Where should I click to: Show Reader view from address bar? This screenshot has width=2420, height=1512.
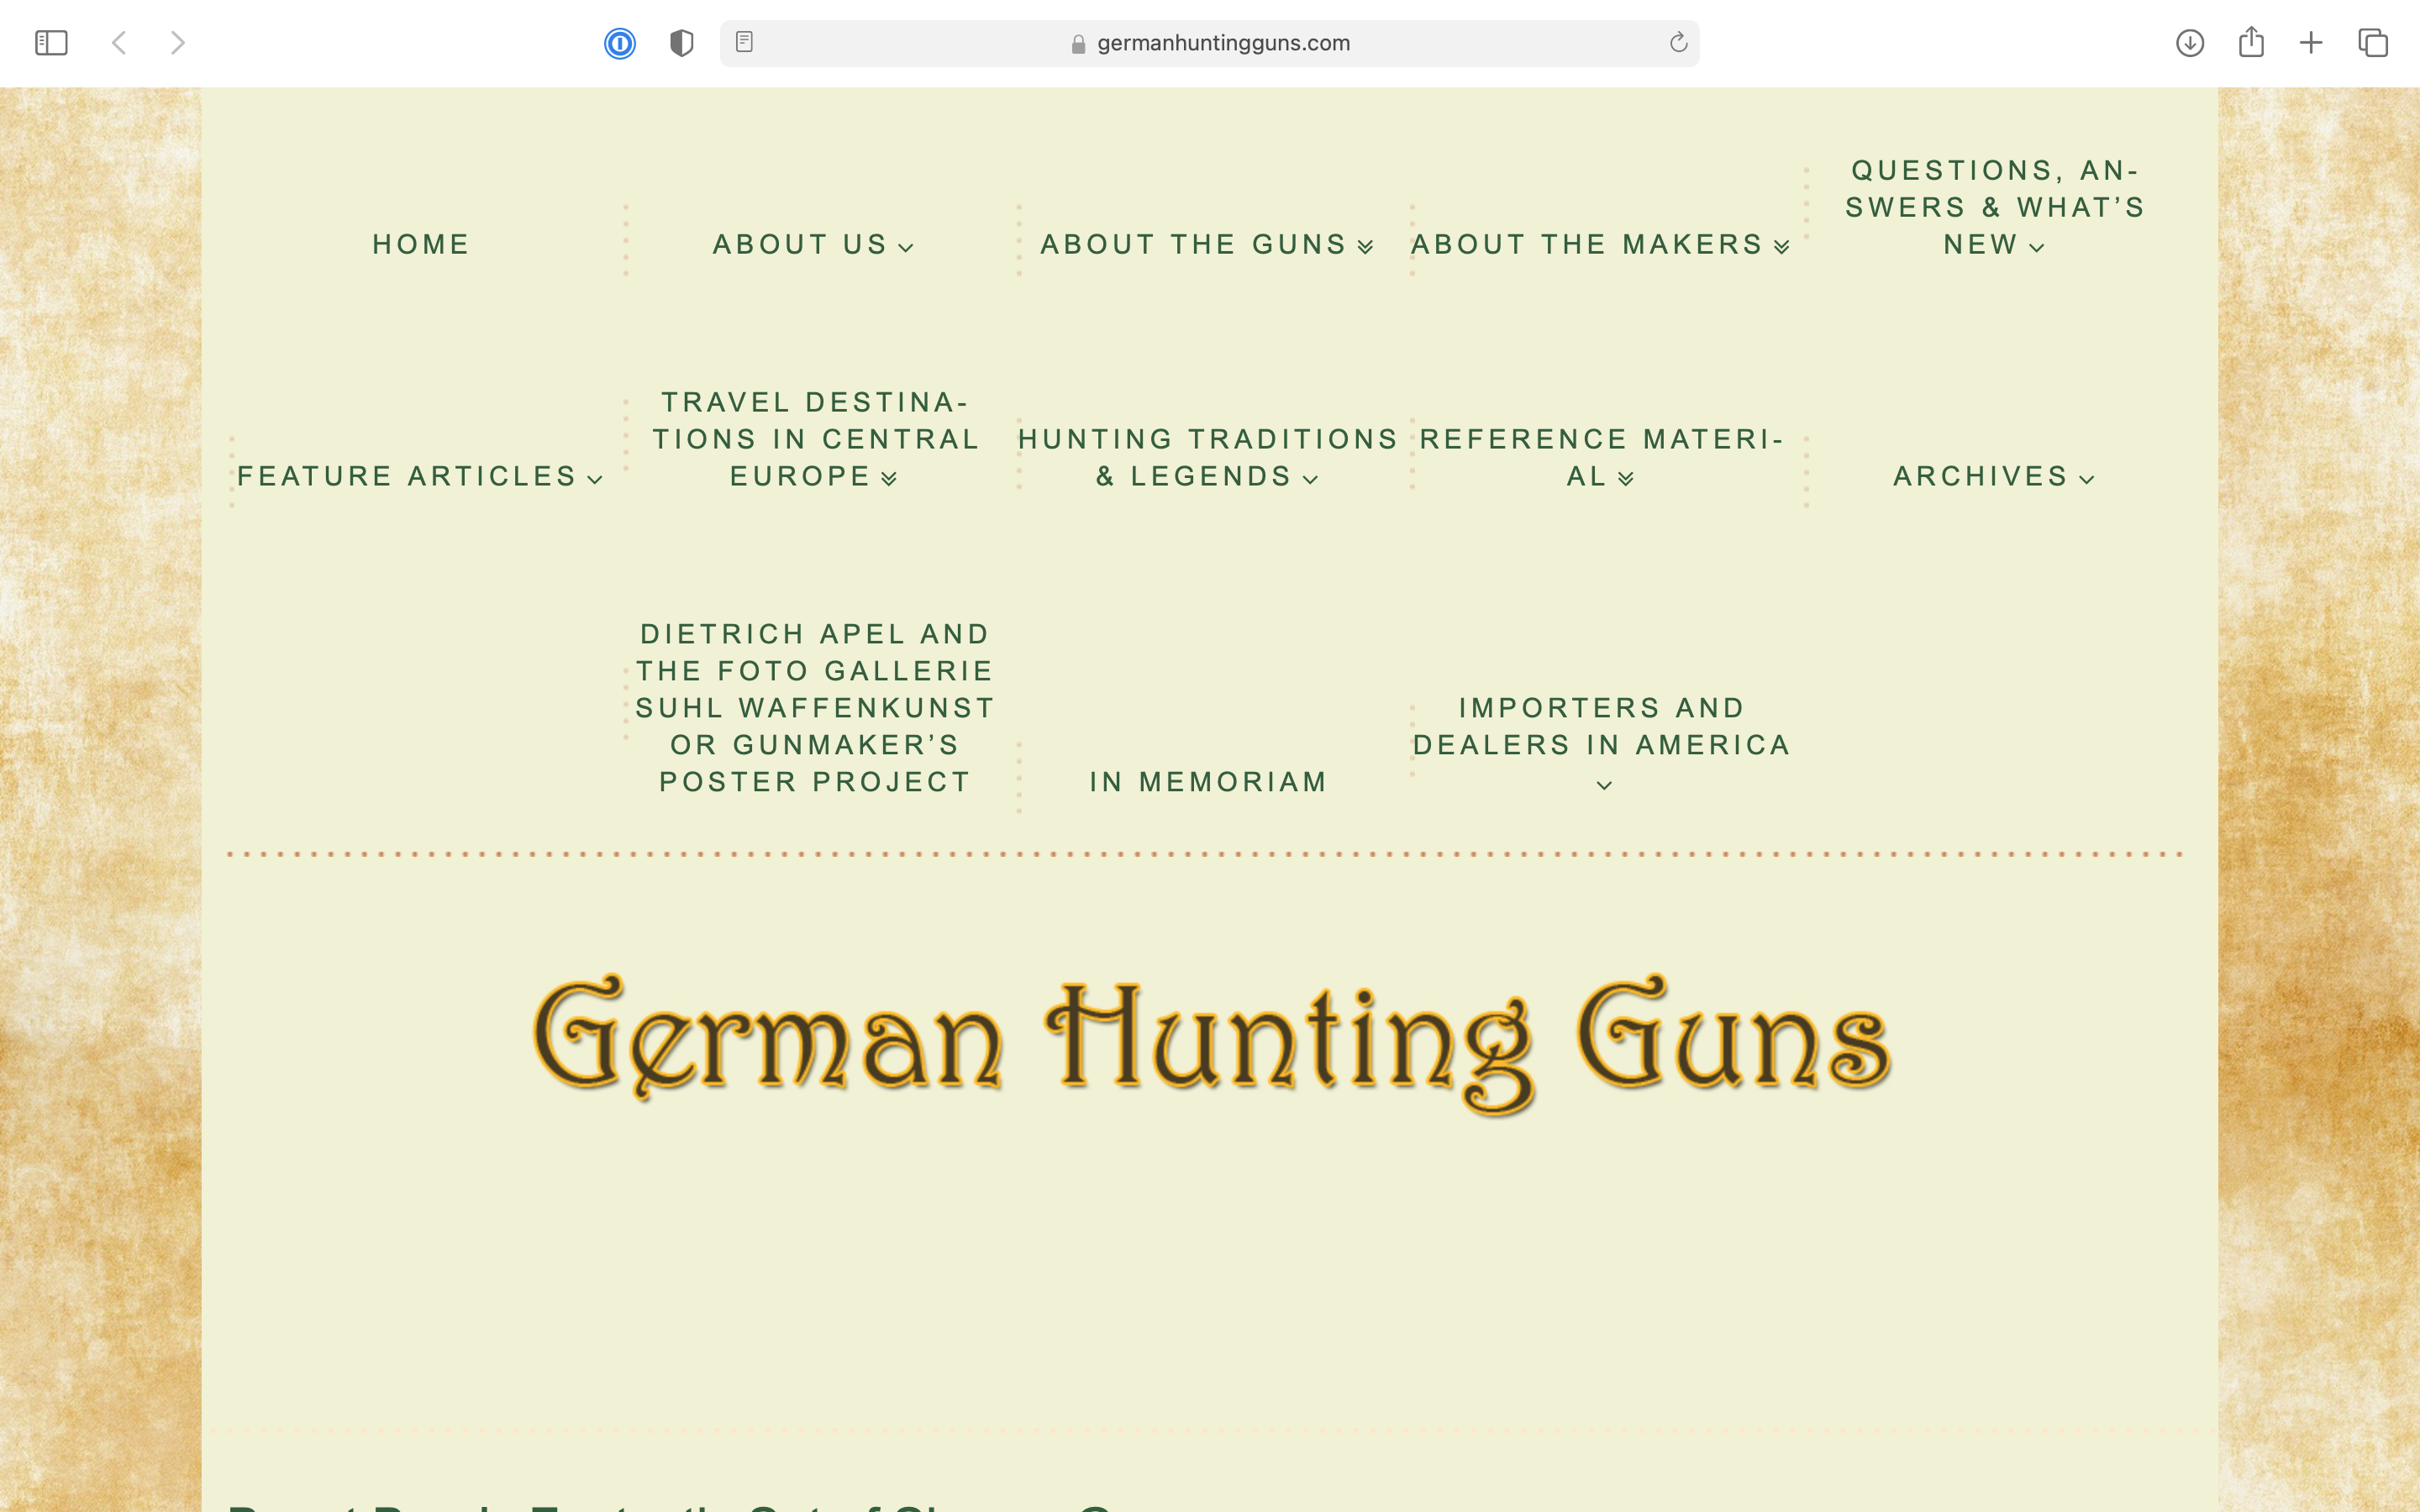coord(744,42)
